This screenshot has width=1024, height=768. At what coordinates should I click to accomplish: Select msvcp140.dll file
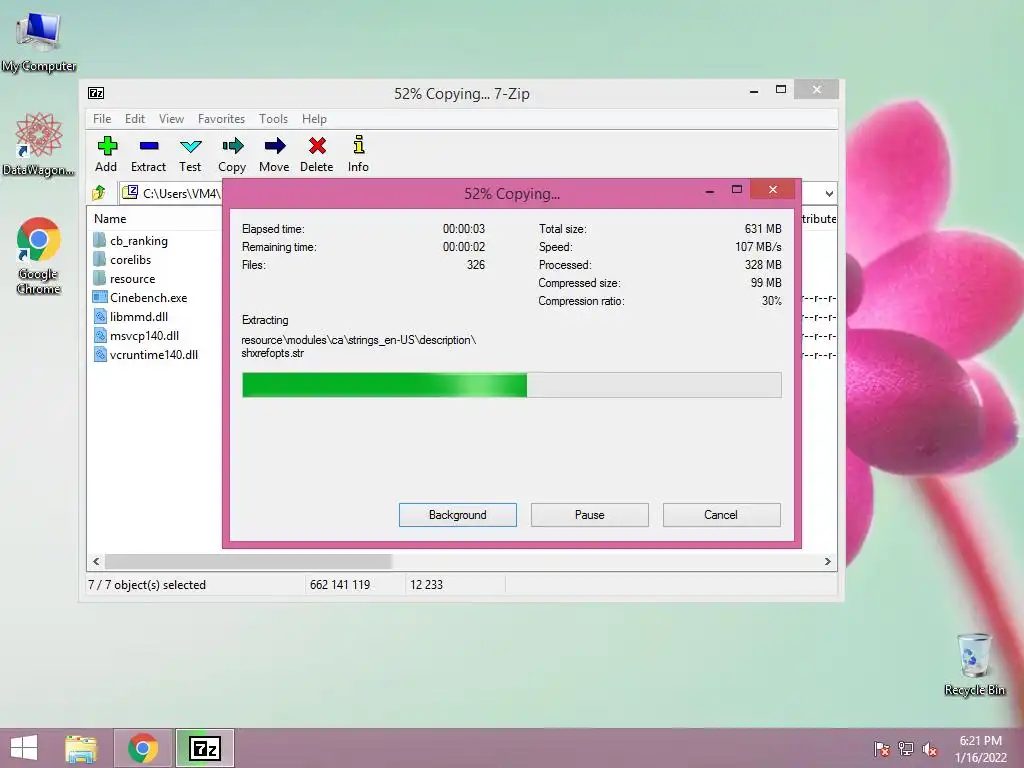(x=136, y=335)
